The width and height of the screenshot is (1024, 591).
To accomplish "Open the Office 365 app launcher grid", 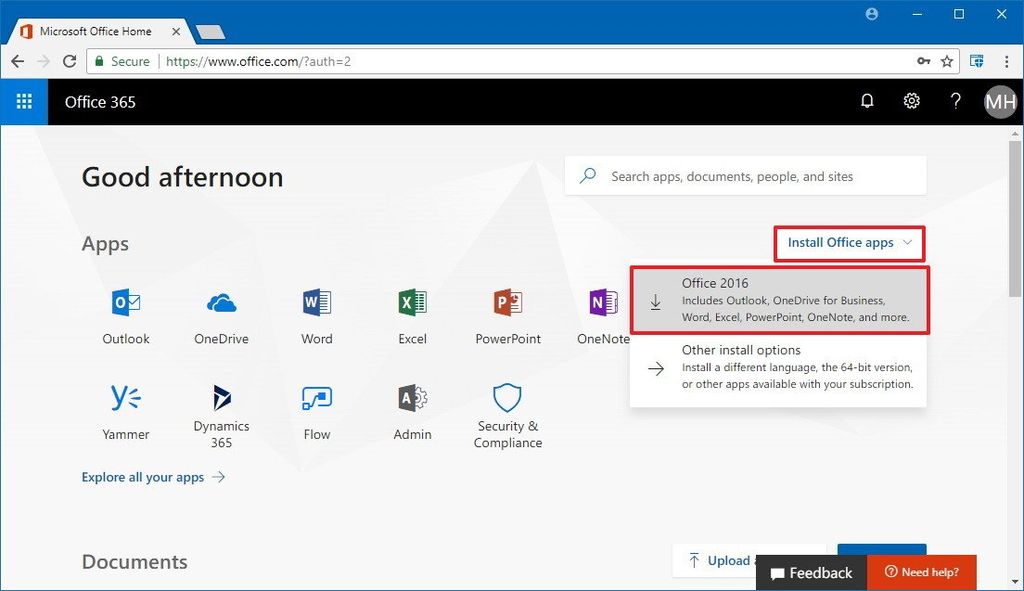I will [22, 101].
